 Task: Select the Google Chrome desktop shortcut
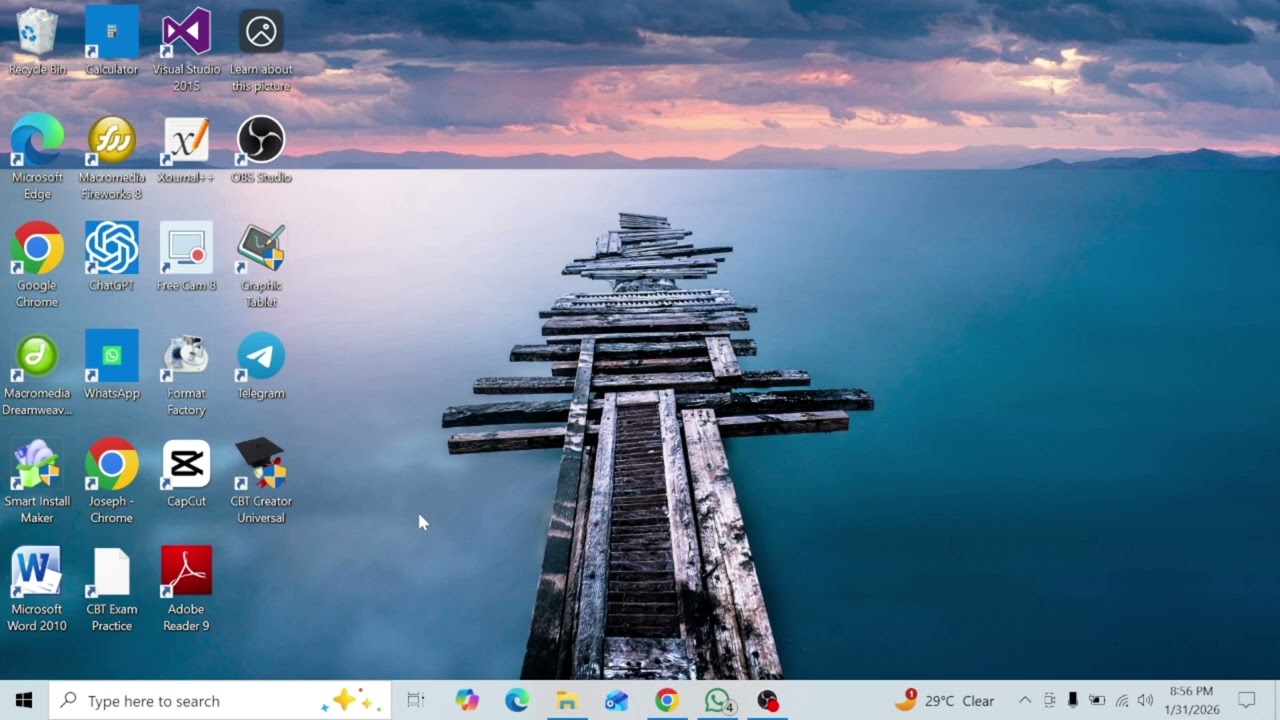[x=37, y=266]
